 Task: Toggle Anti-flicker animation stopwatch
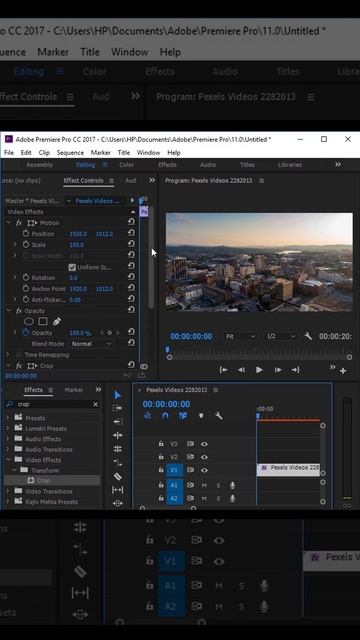(x=26, y=300)
